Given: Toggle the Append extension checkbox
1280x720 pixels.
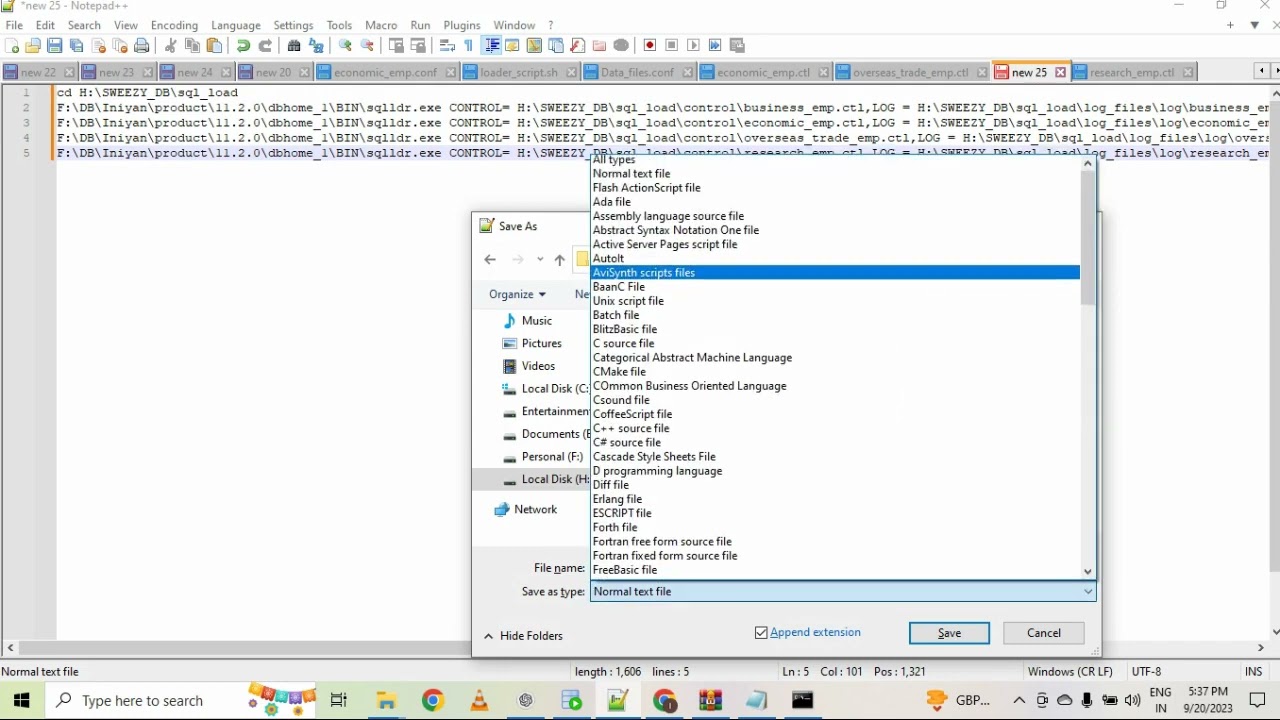Looking at the screenshot, I should 761,633.
